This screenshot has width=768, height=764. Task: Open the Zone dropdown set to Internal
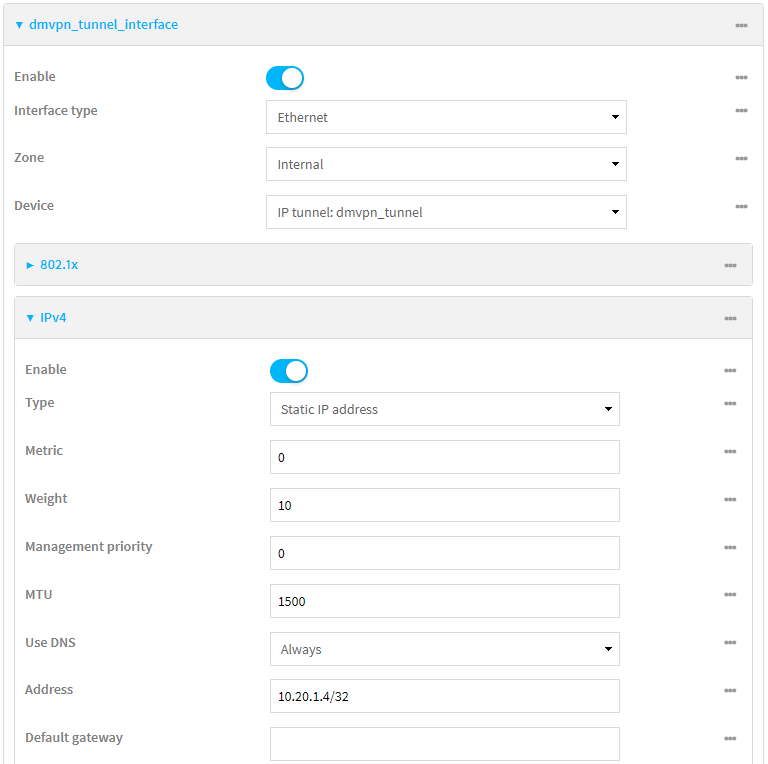point(446,164)
